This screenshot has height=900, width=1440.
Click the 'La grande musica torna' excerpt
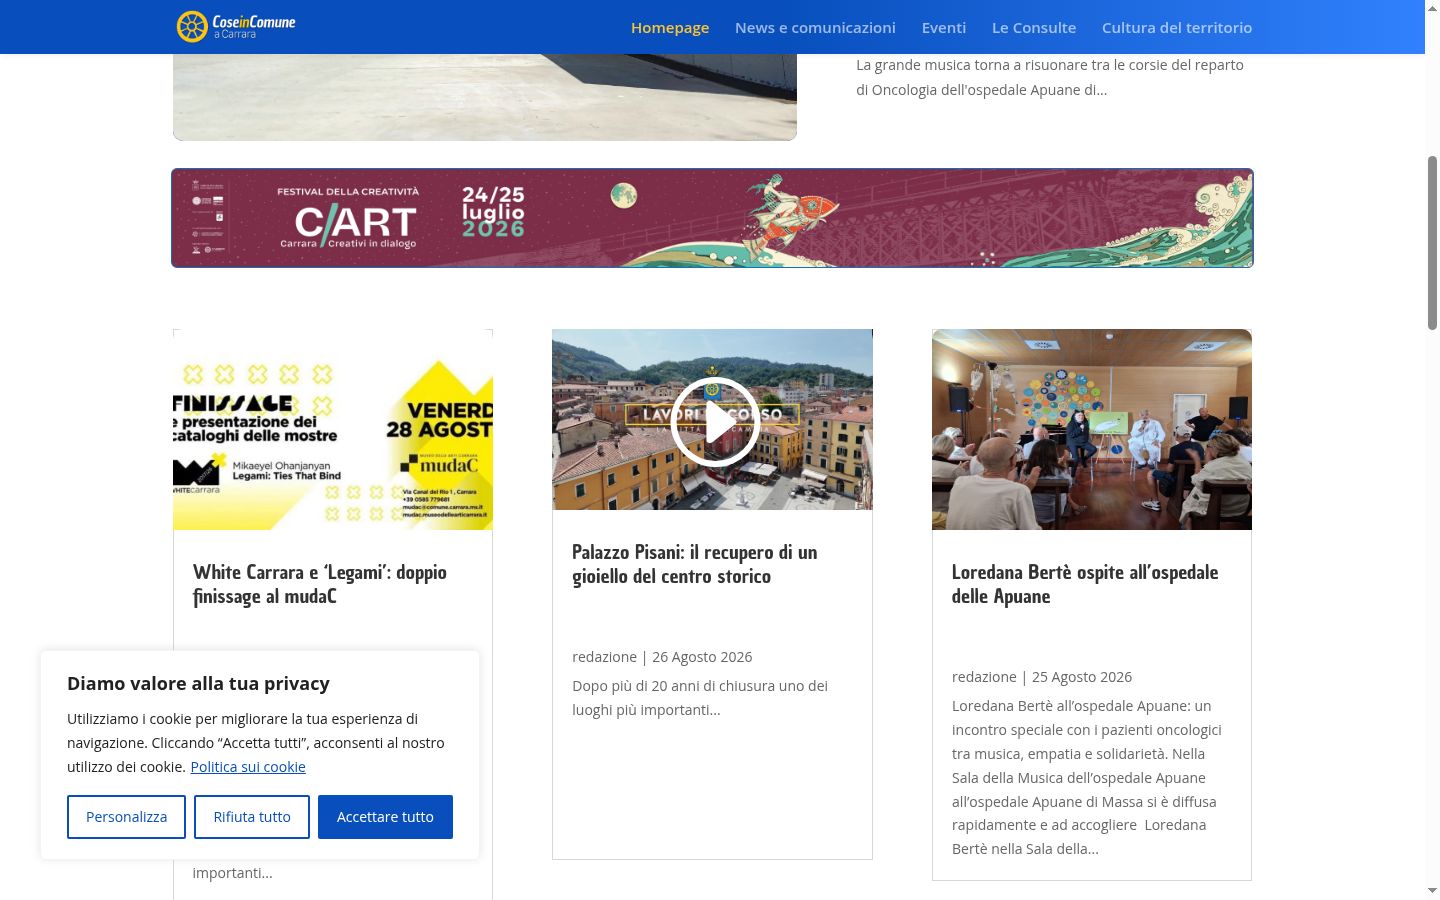pos(1050,77)
